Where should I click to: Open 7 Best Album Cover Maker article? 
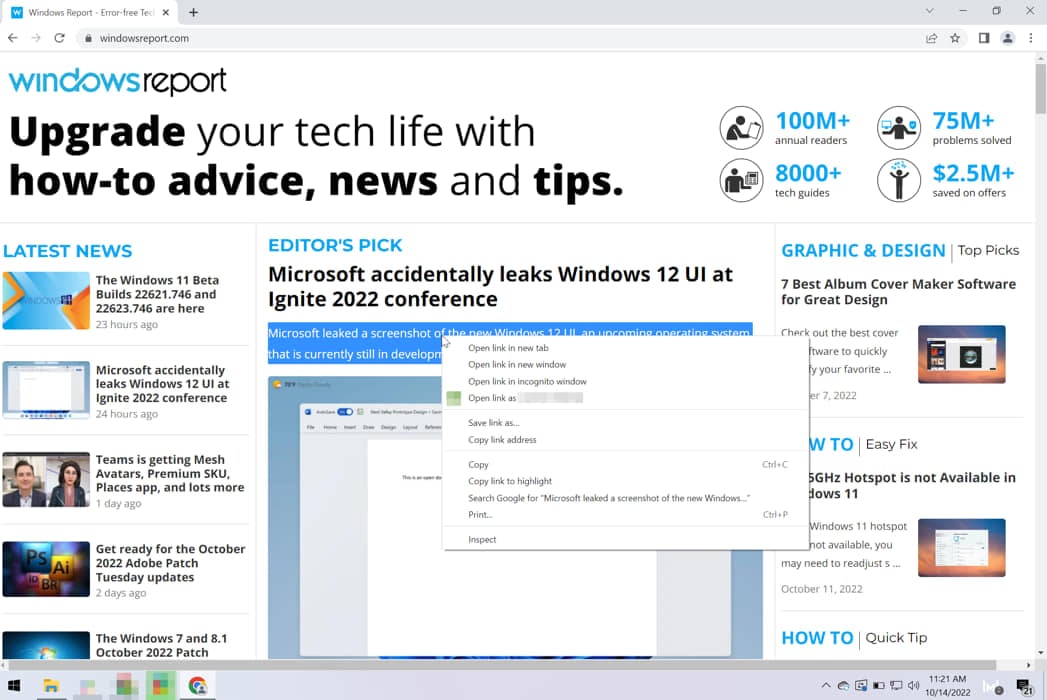coord(898,292)
